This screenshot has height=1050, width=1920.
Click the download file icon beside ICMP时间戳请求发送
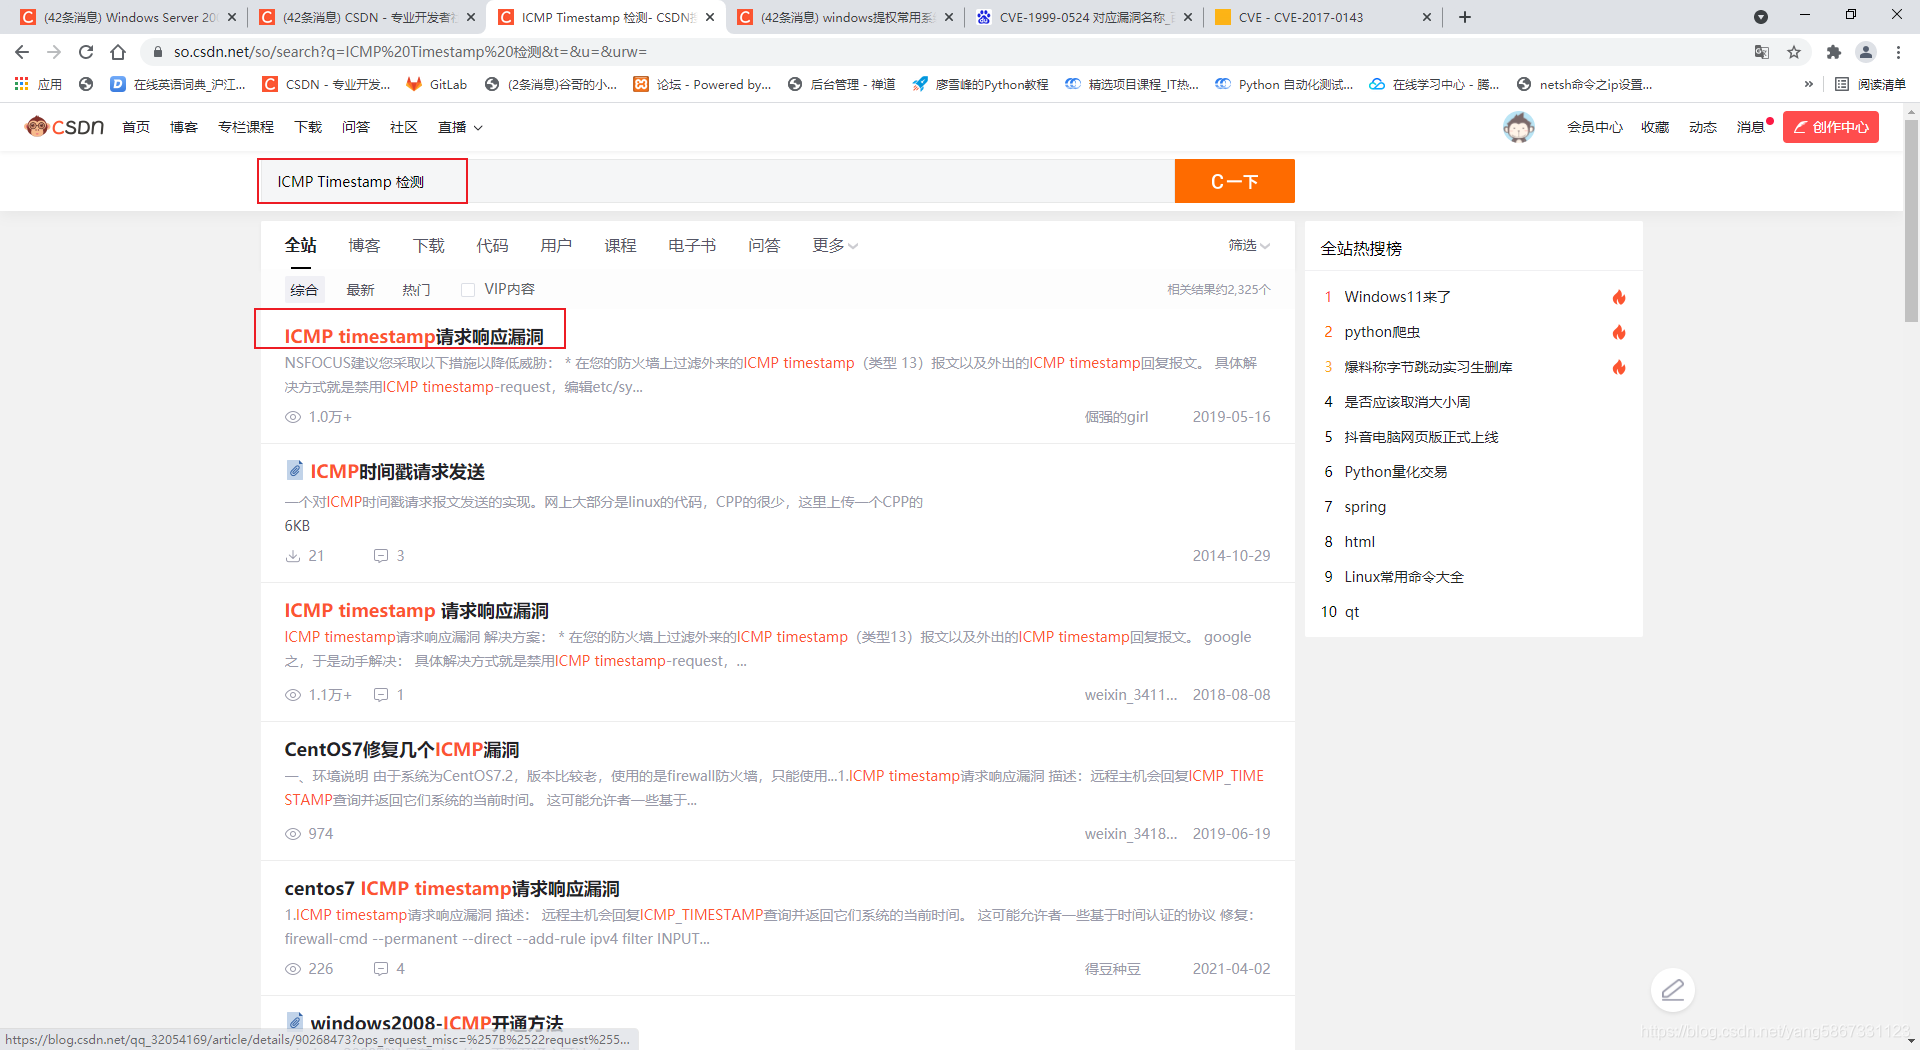(x=295, y=470)
